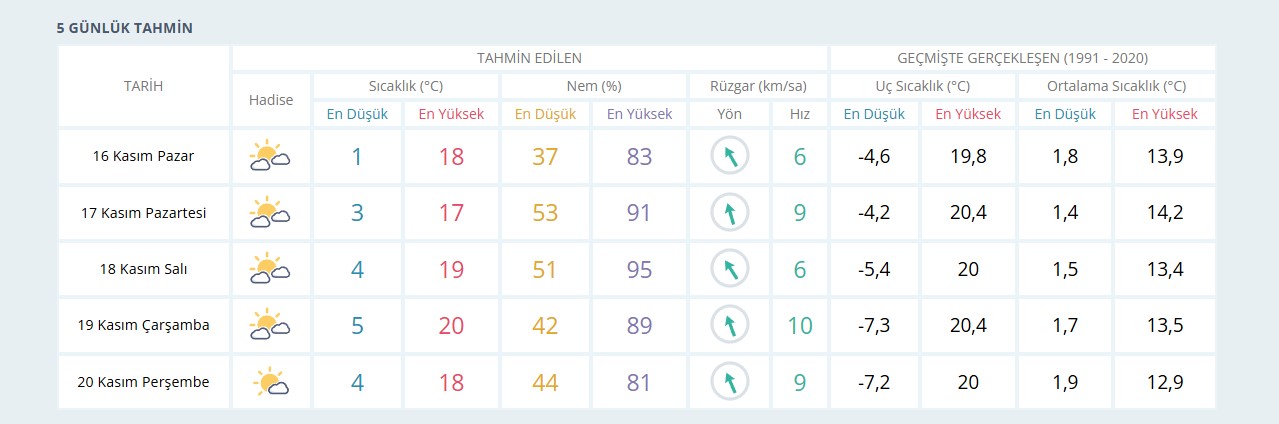Click the wind direction compass for 20 Kasım
This screenshot has height=424, width=1279.
click(x=730, y=382)
